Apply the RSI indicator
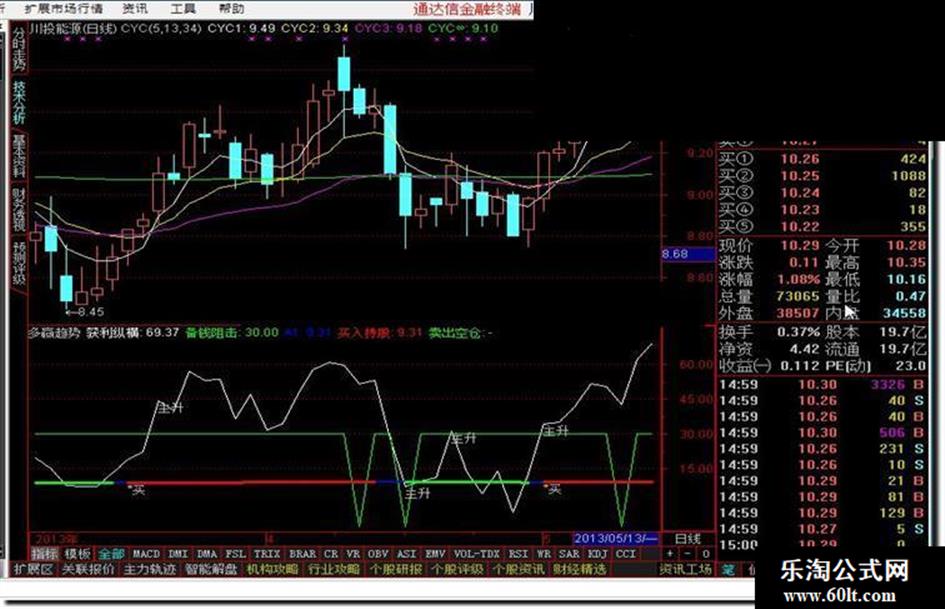The width and height of the screenshot is (945, 609). click(x=518, y=554)
